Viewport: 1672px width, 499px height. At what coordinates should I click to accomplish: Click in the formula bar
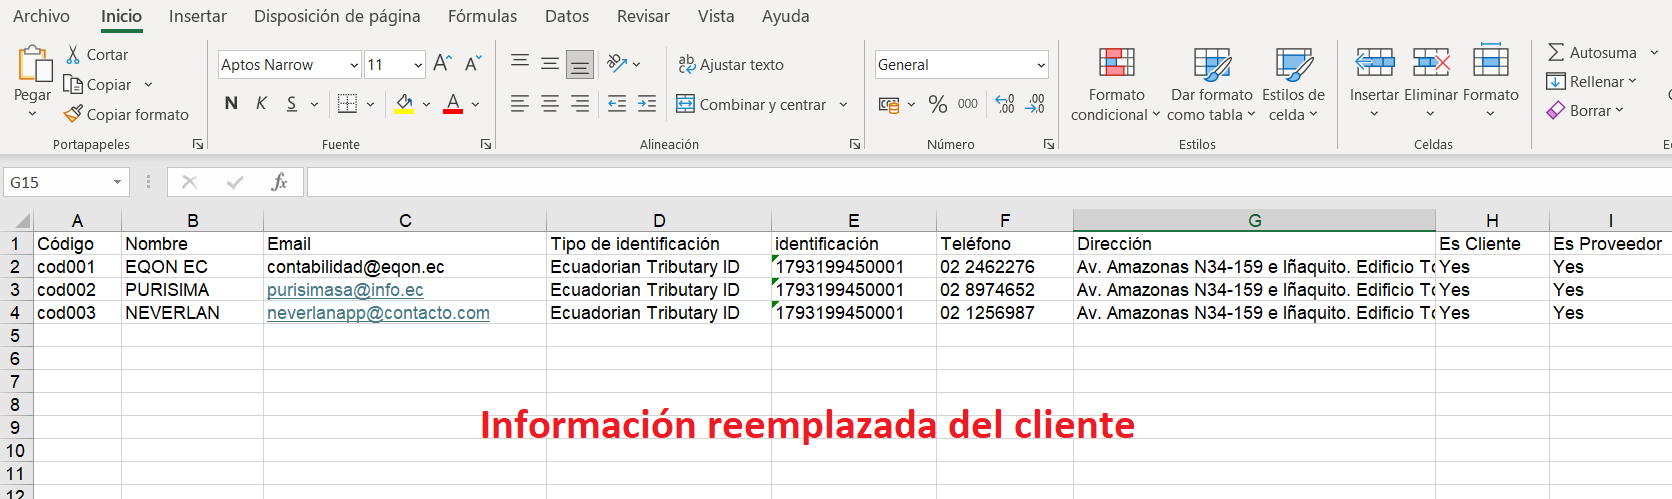point(988,182)
